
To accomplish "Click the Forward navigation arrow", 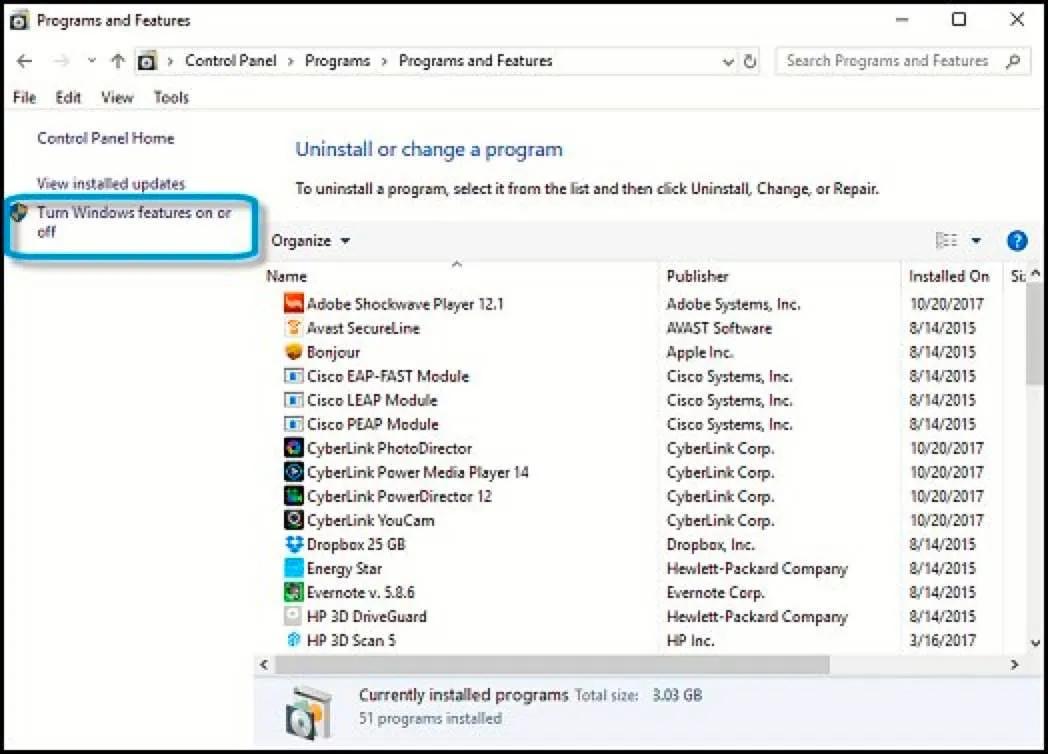I will point(61,61).
